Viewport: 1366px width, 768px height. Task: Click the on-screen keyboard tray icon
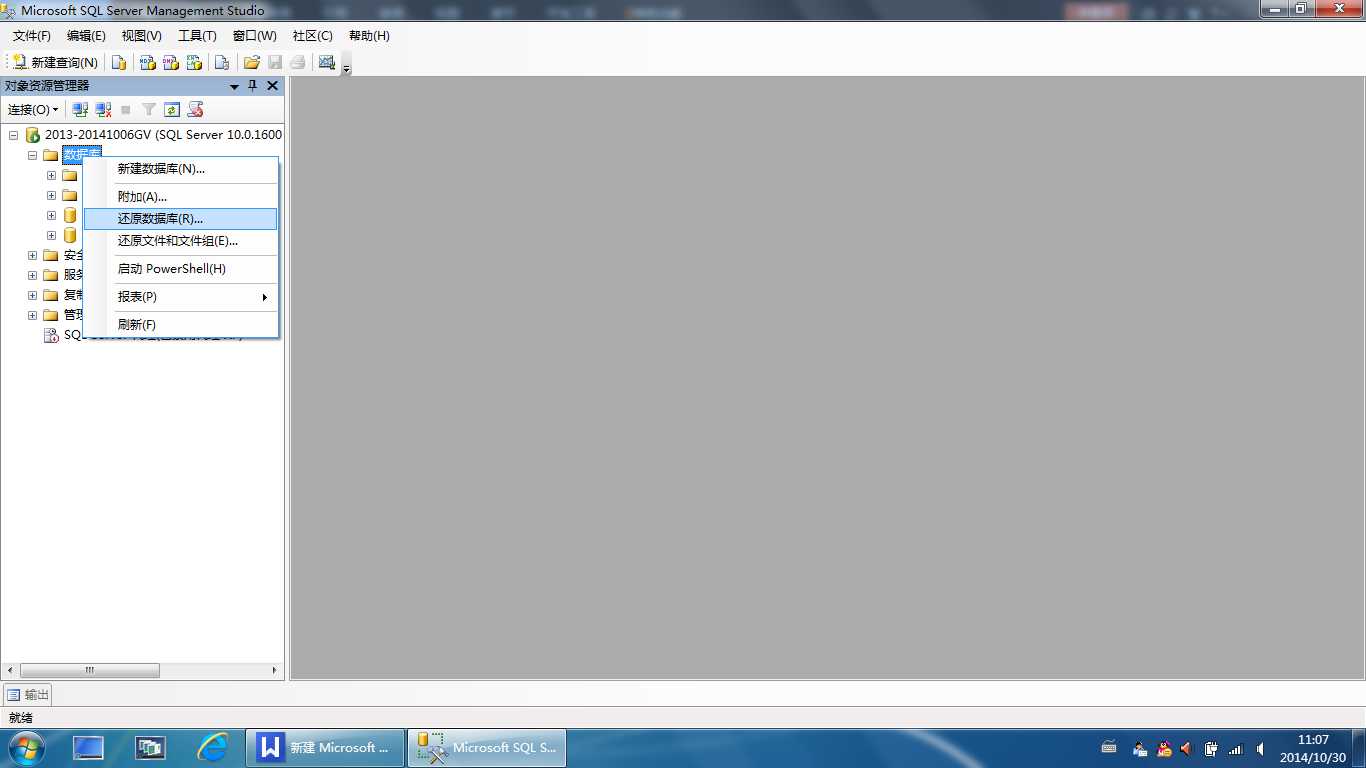click(1109, 747)
